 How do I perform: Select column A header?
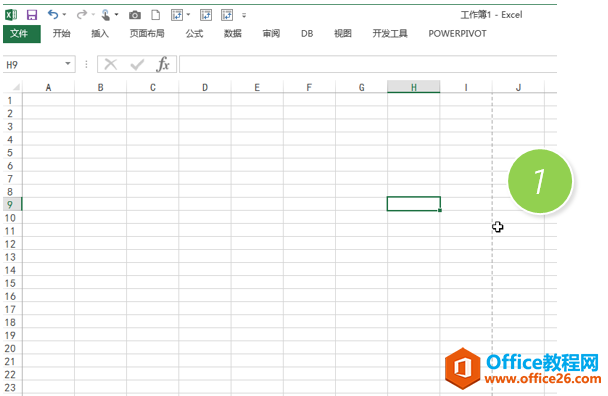point(48,87)
